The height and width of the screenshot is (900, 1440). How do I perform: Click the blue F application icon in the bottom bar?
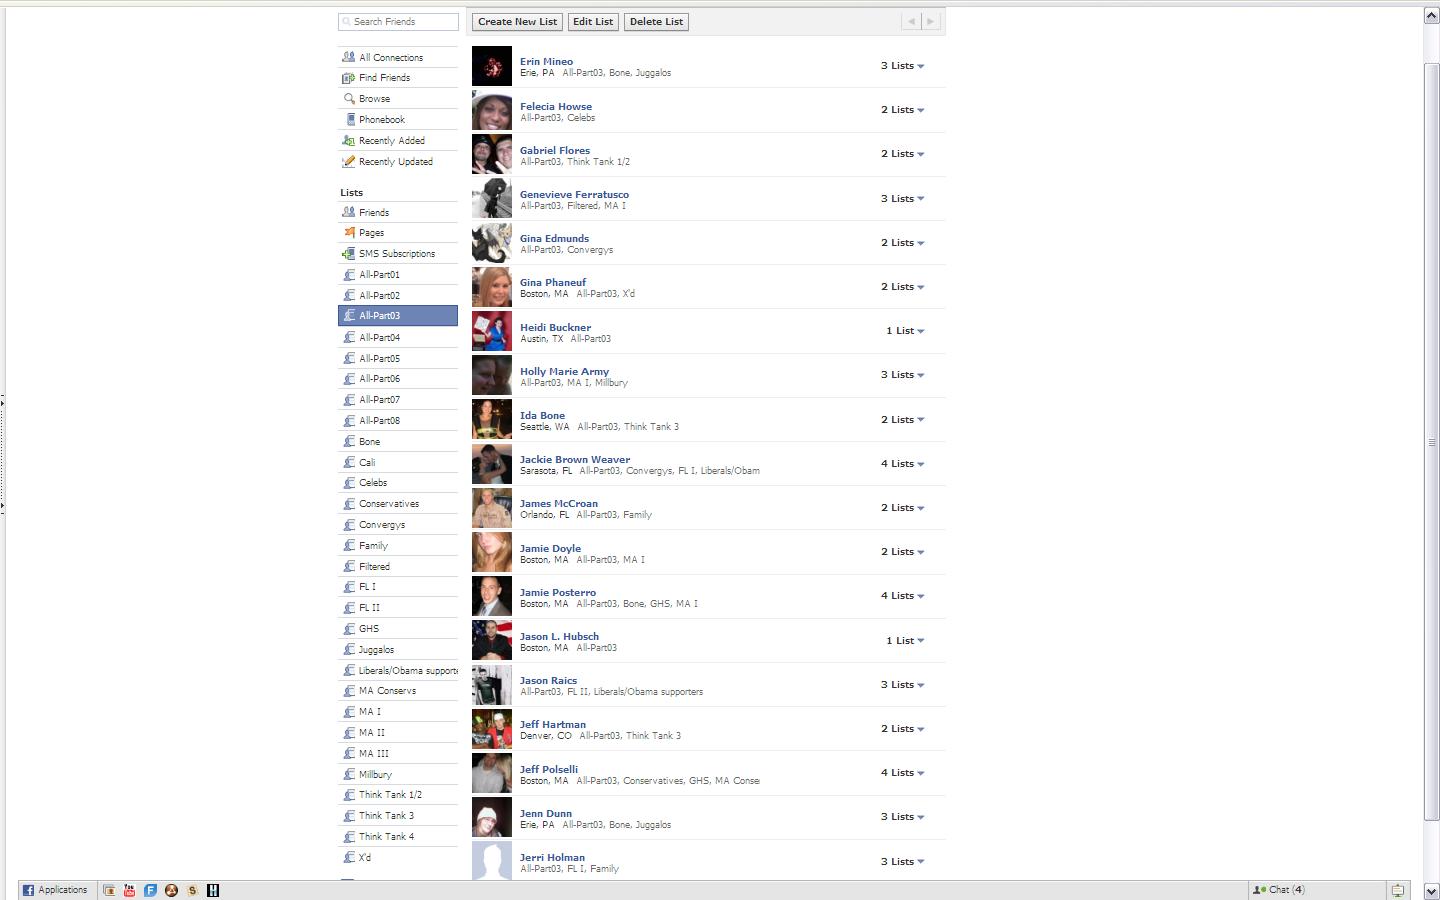[x=150, y=890]
